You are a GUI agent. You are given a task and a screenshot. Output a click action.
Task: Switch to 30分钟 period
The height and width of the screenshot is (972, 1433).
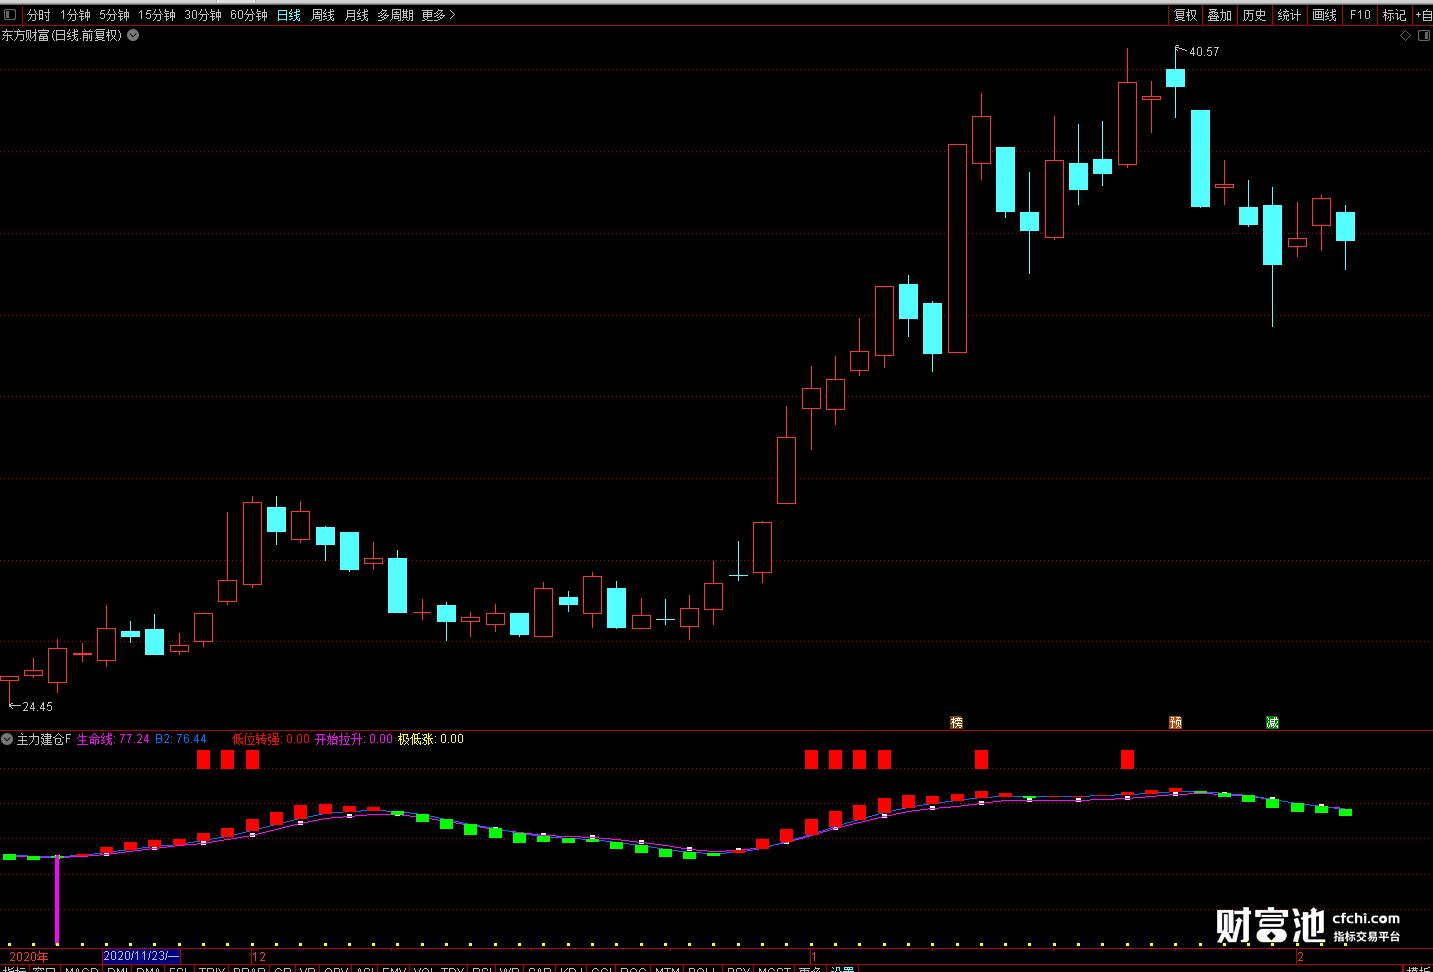203,15
